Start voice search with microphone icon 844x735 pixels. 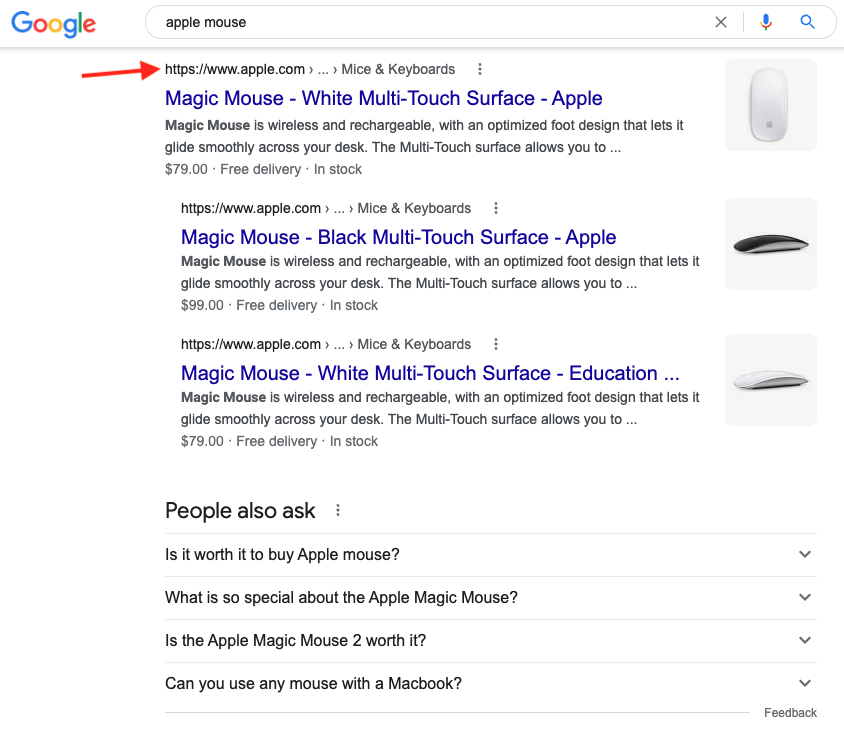(766, 22)
